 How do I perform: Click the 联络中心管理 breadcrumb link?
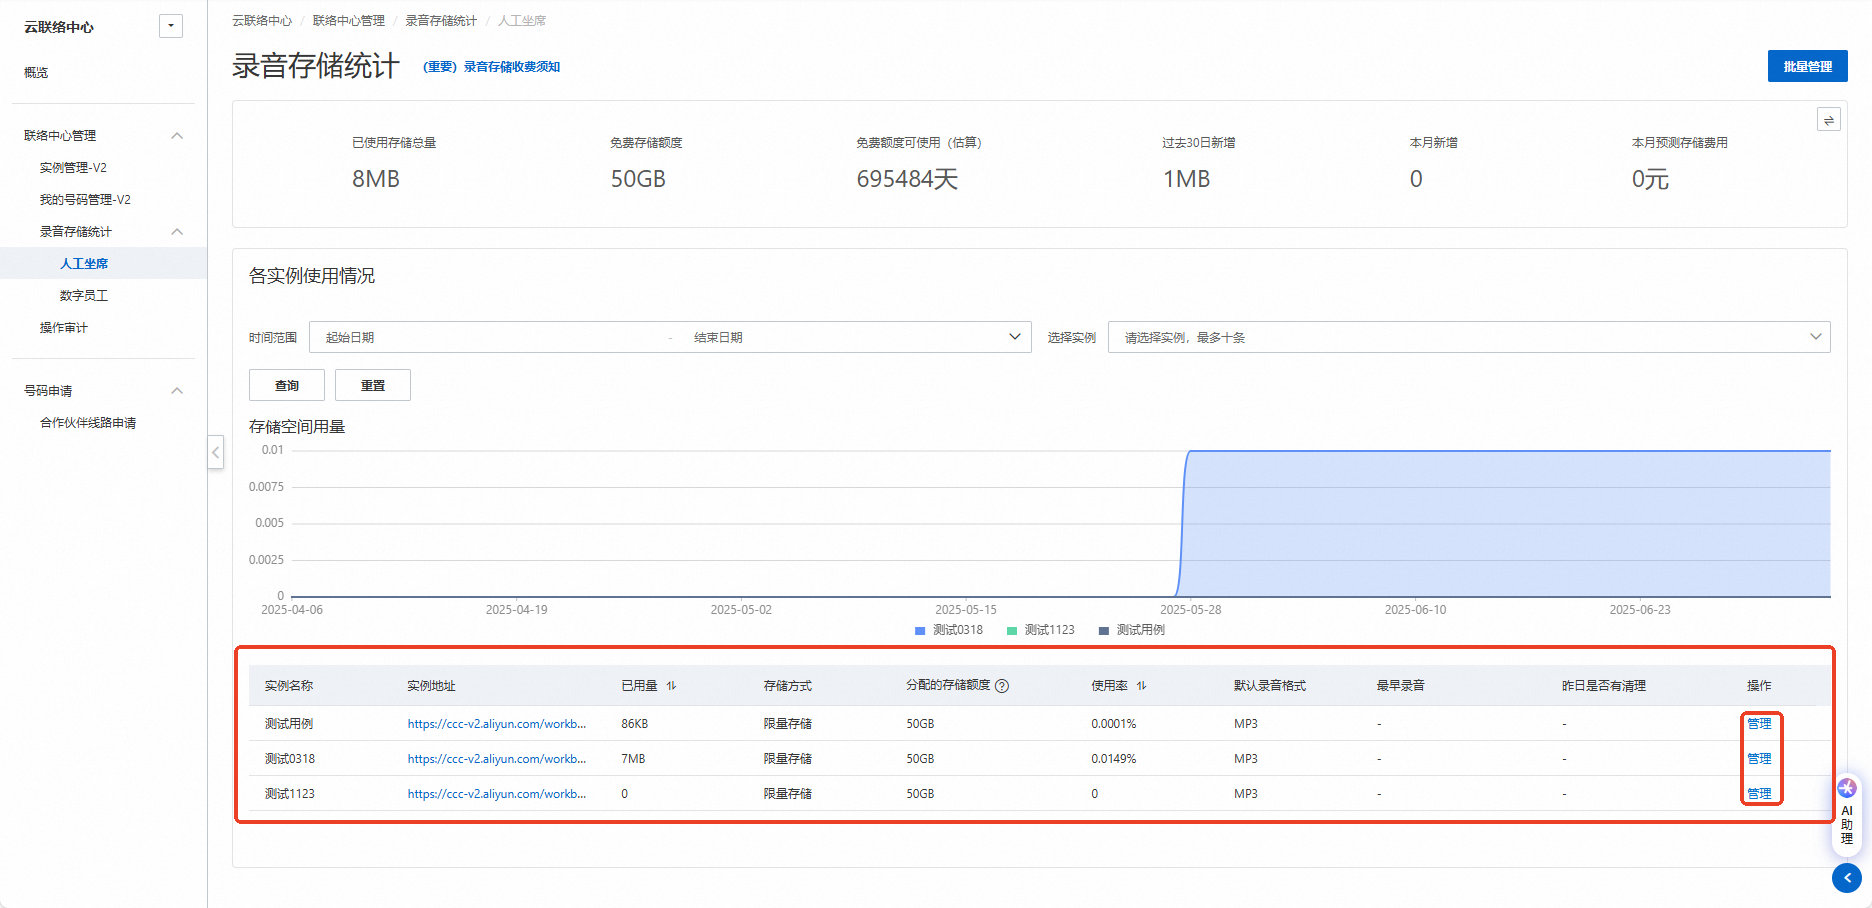(x=349, y=21)
